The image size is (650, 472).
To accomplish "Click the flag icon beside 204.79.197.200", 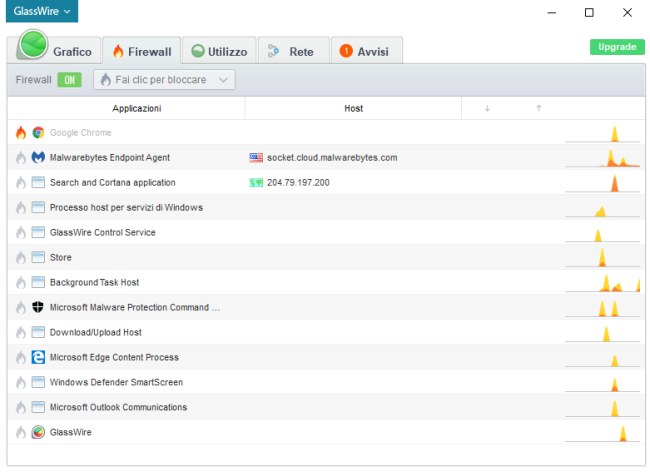I will point(256,183).
